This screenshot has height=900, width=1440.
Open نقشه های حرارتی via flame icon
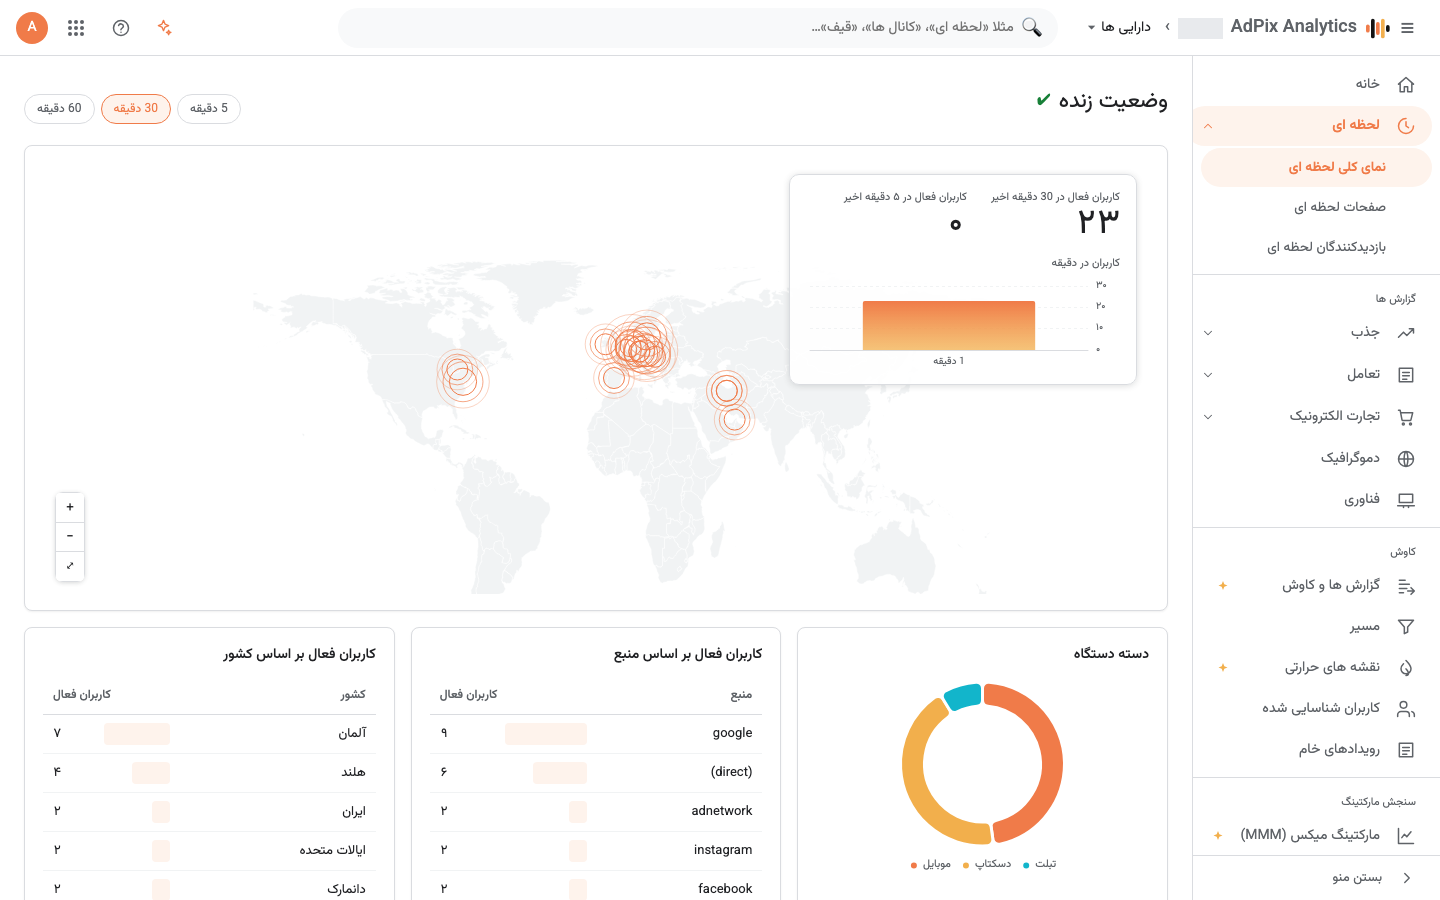tap(1406, 668)
